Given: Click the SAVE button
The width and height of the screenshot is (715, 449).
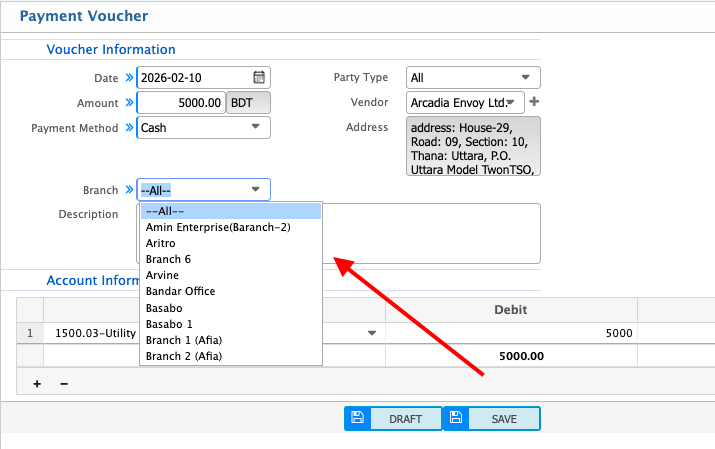Looking at the screenshot, I should point(504,419).
